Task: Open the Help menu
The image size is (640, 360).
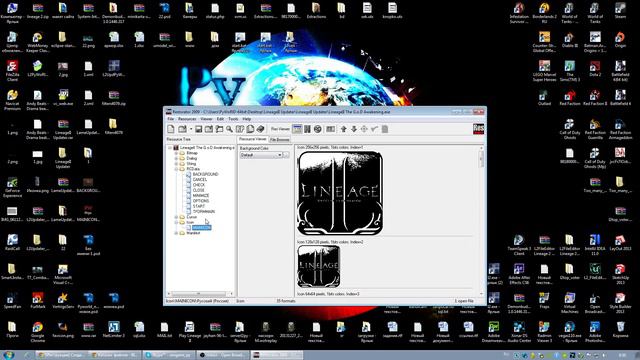Action: click(247, 119)
